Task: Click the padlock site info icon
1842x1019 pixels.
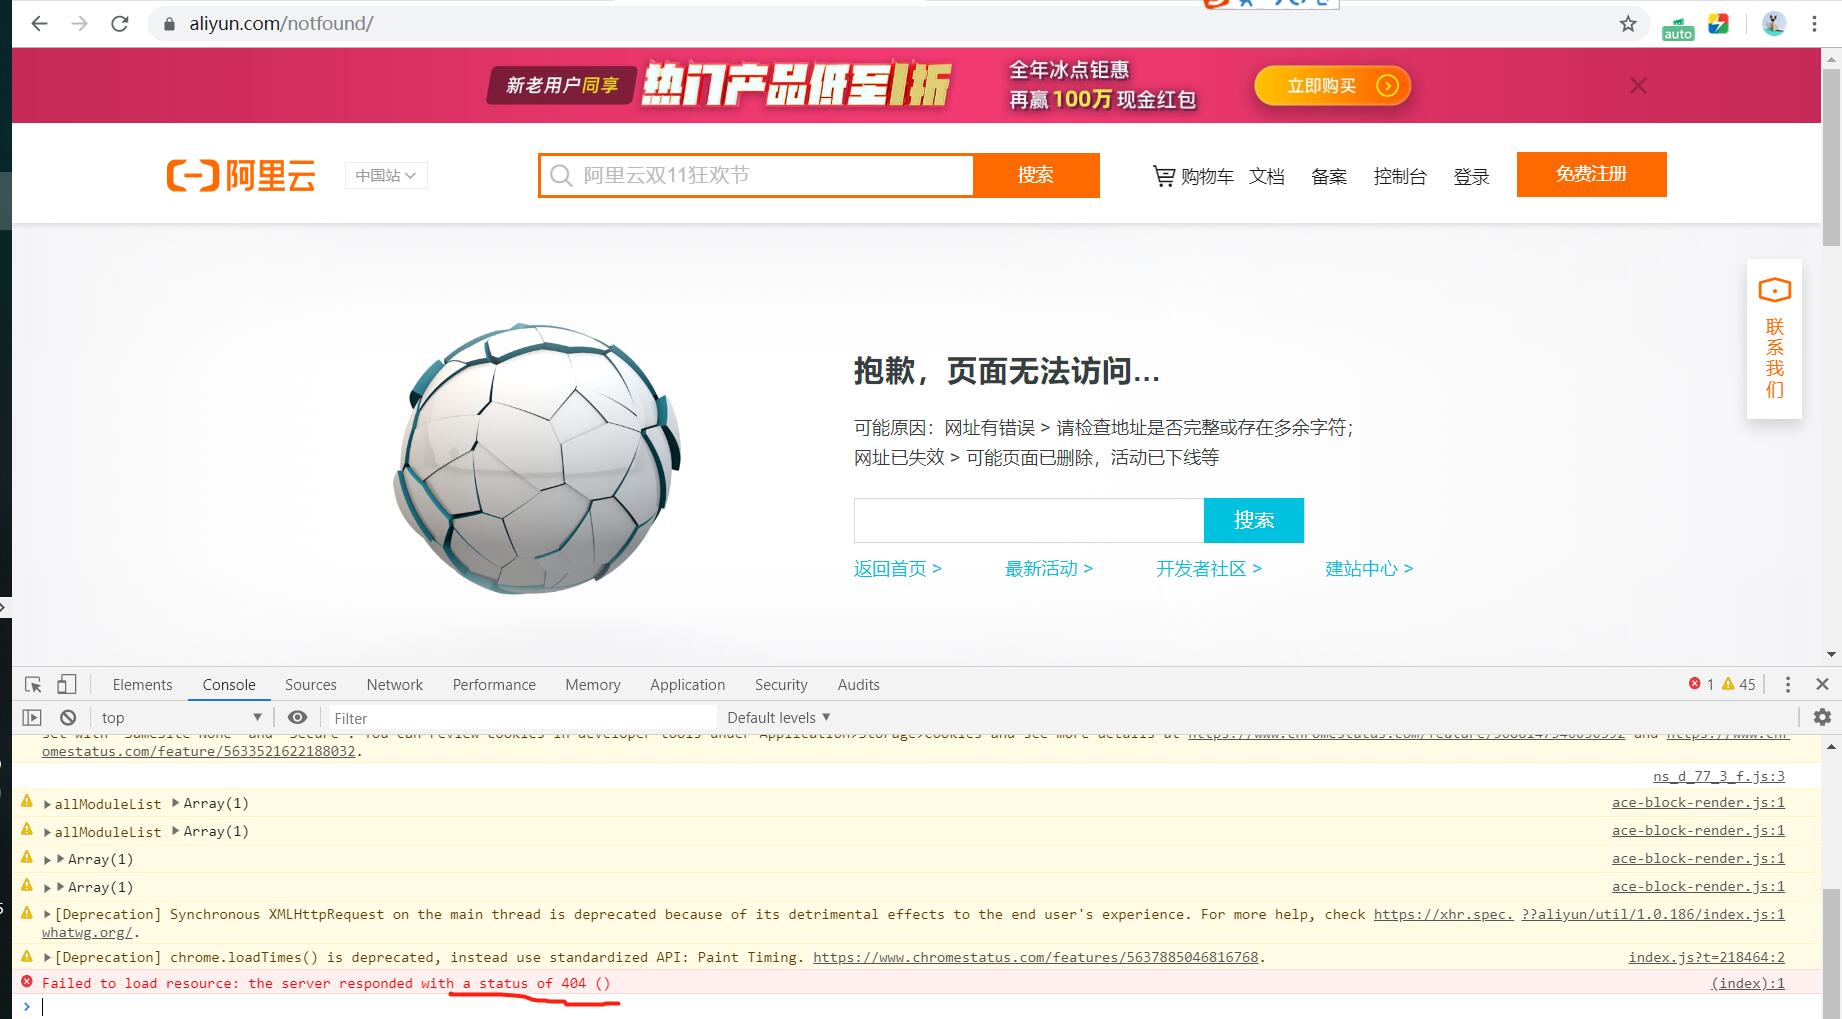Action: (169, 24)
